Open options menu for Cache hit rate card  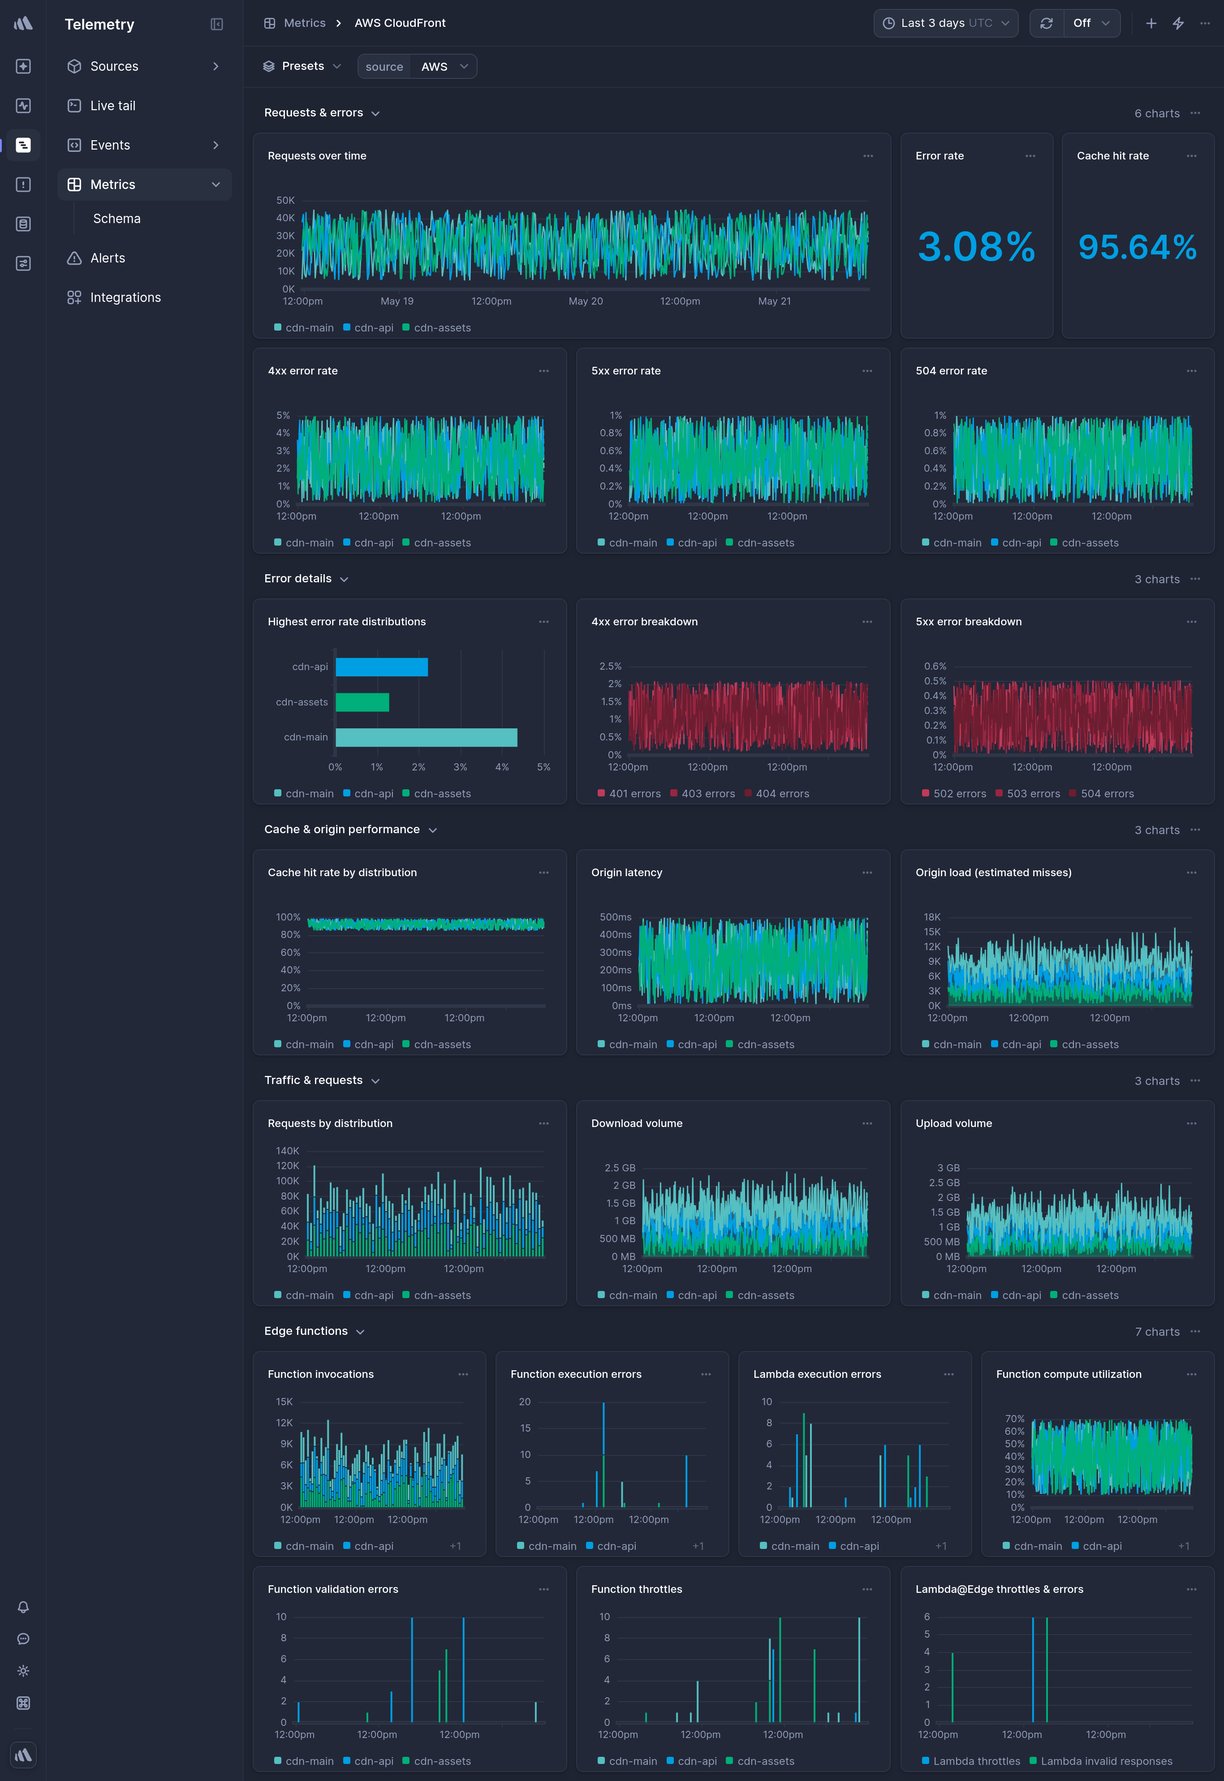point(1191,156)
